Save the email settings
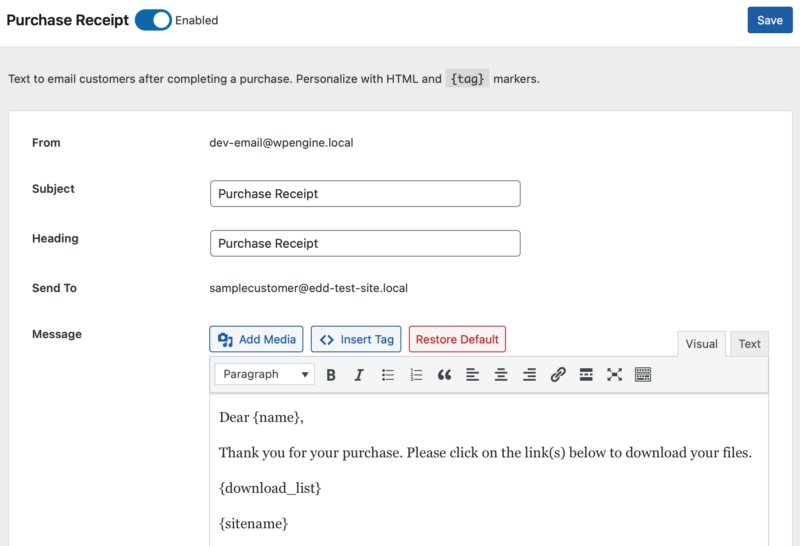800x546 pixels. pos(769,20)
